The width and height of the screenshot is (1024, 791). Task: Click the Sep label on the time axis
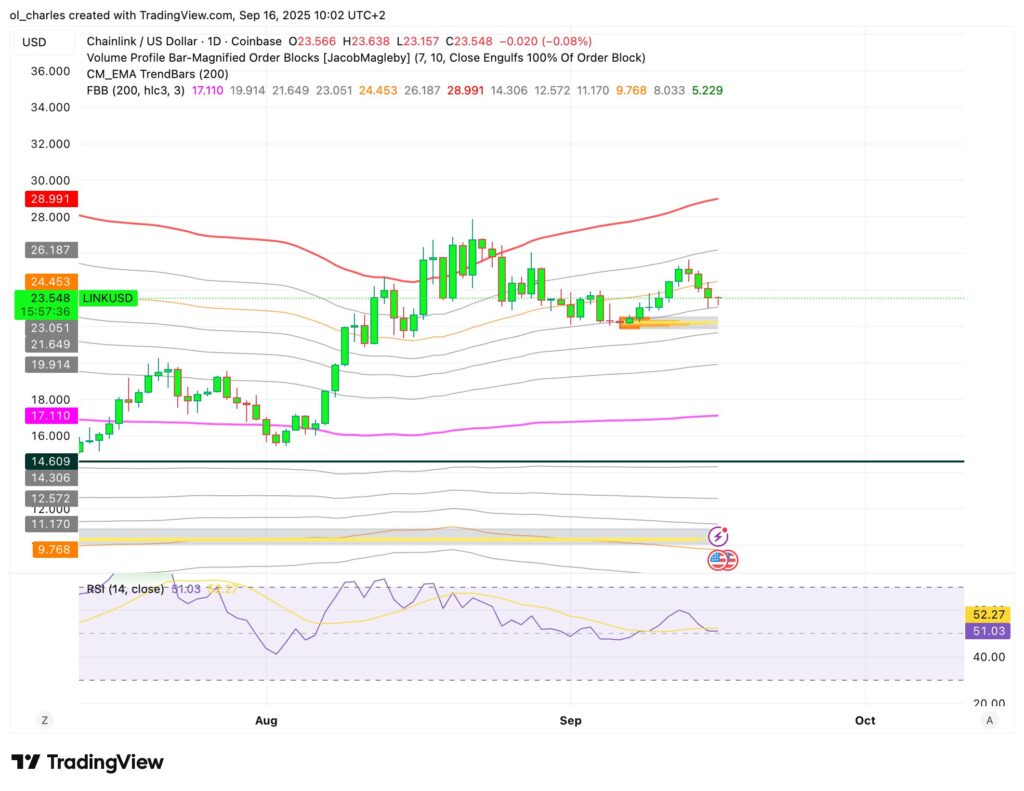point(570,720)
